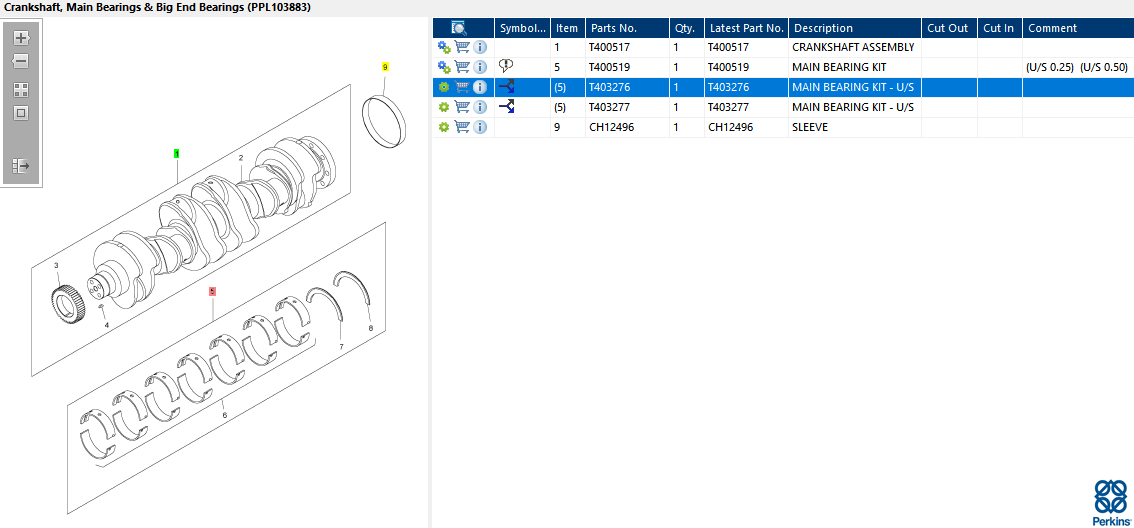Screen dimensions: 1134x528
Task: Click callout 7 thrust washer label
Action: click(x=341, y=347)
